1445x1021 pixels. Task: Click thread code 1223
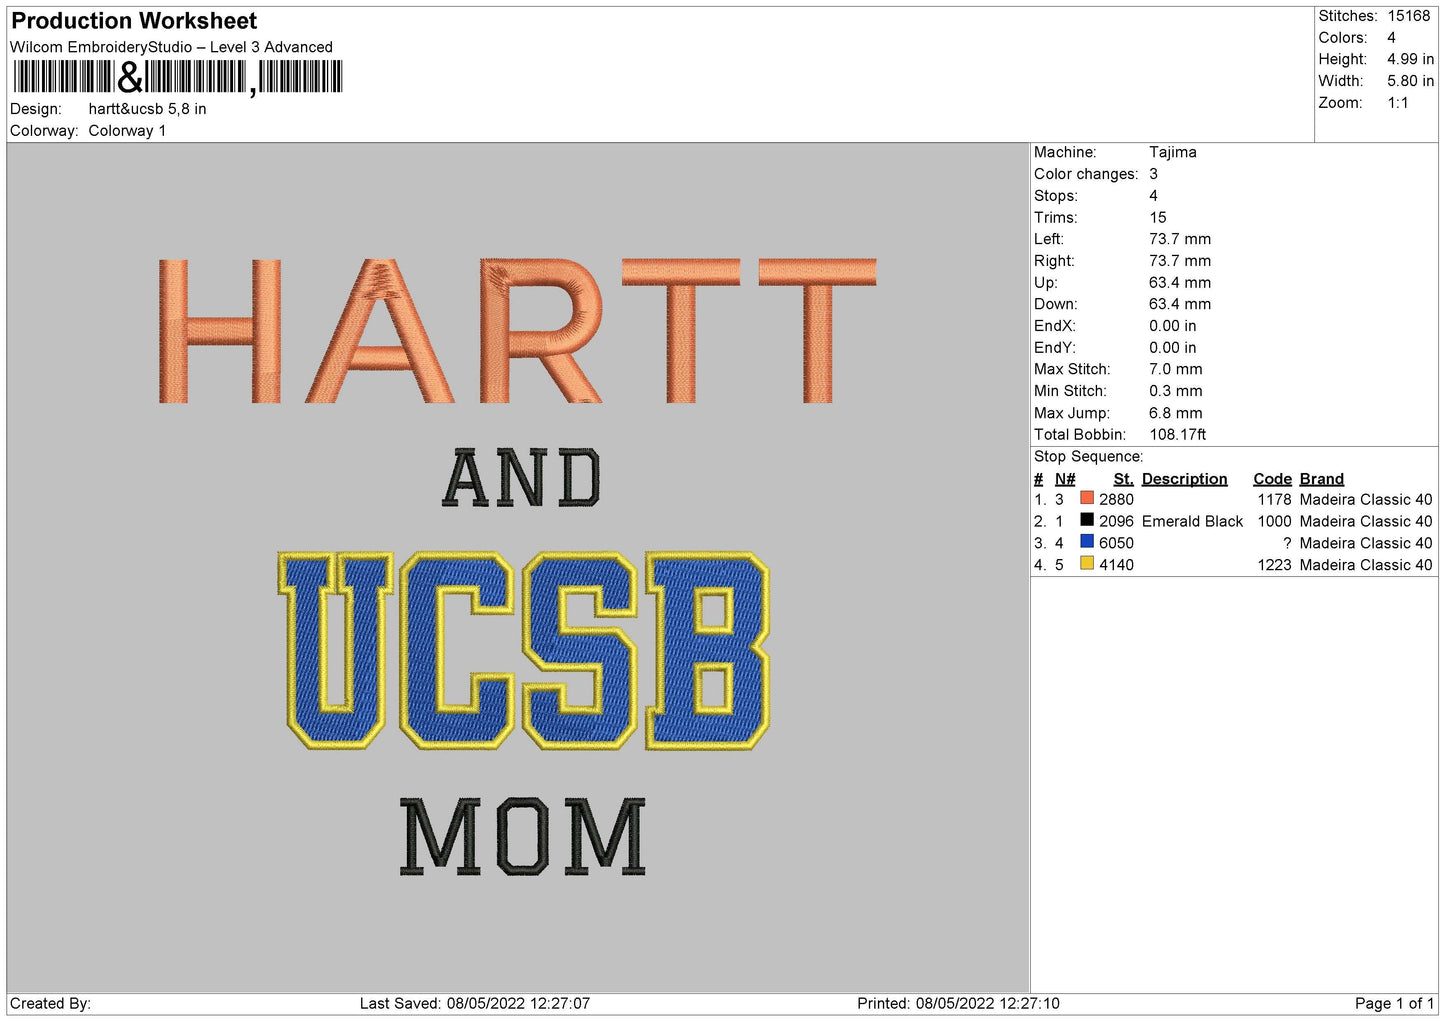(1275, 565)
